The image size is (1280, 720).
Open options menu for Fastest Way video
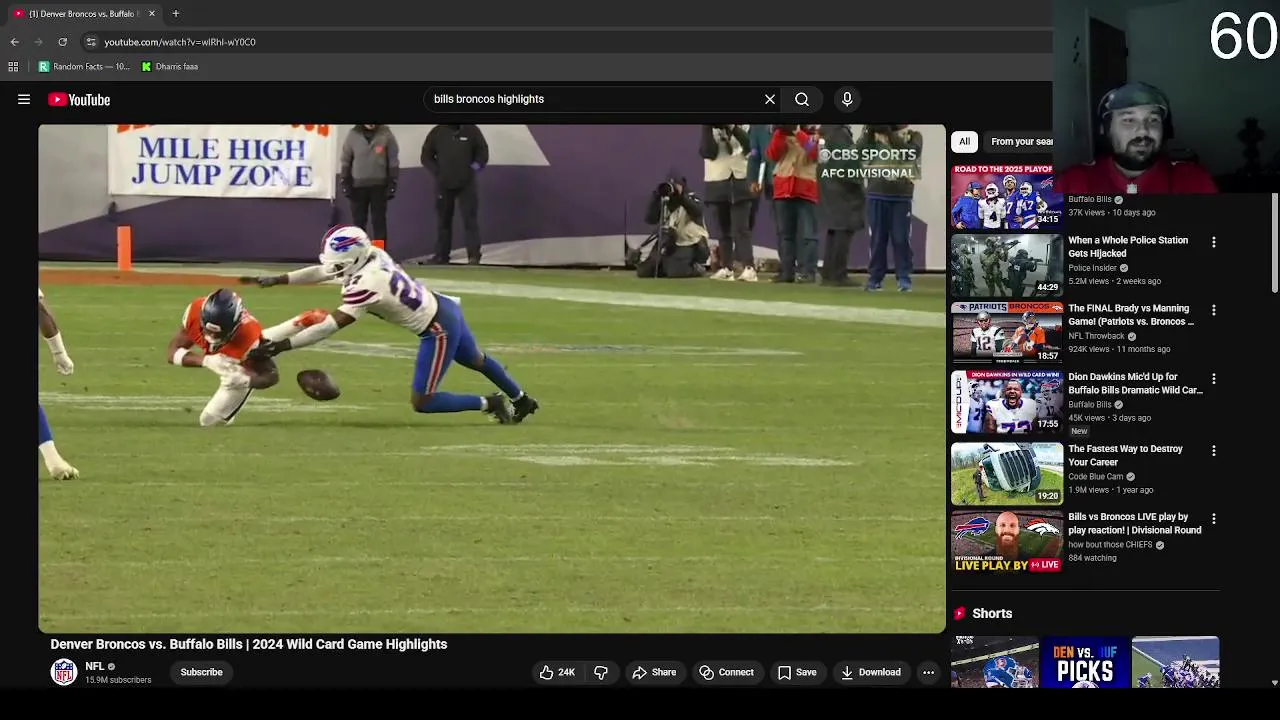point(1214,451)
